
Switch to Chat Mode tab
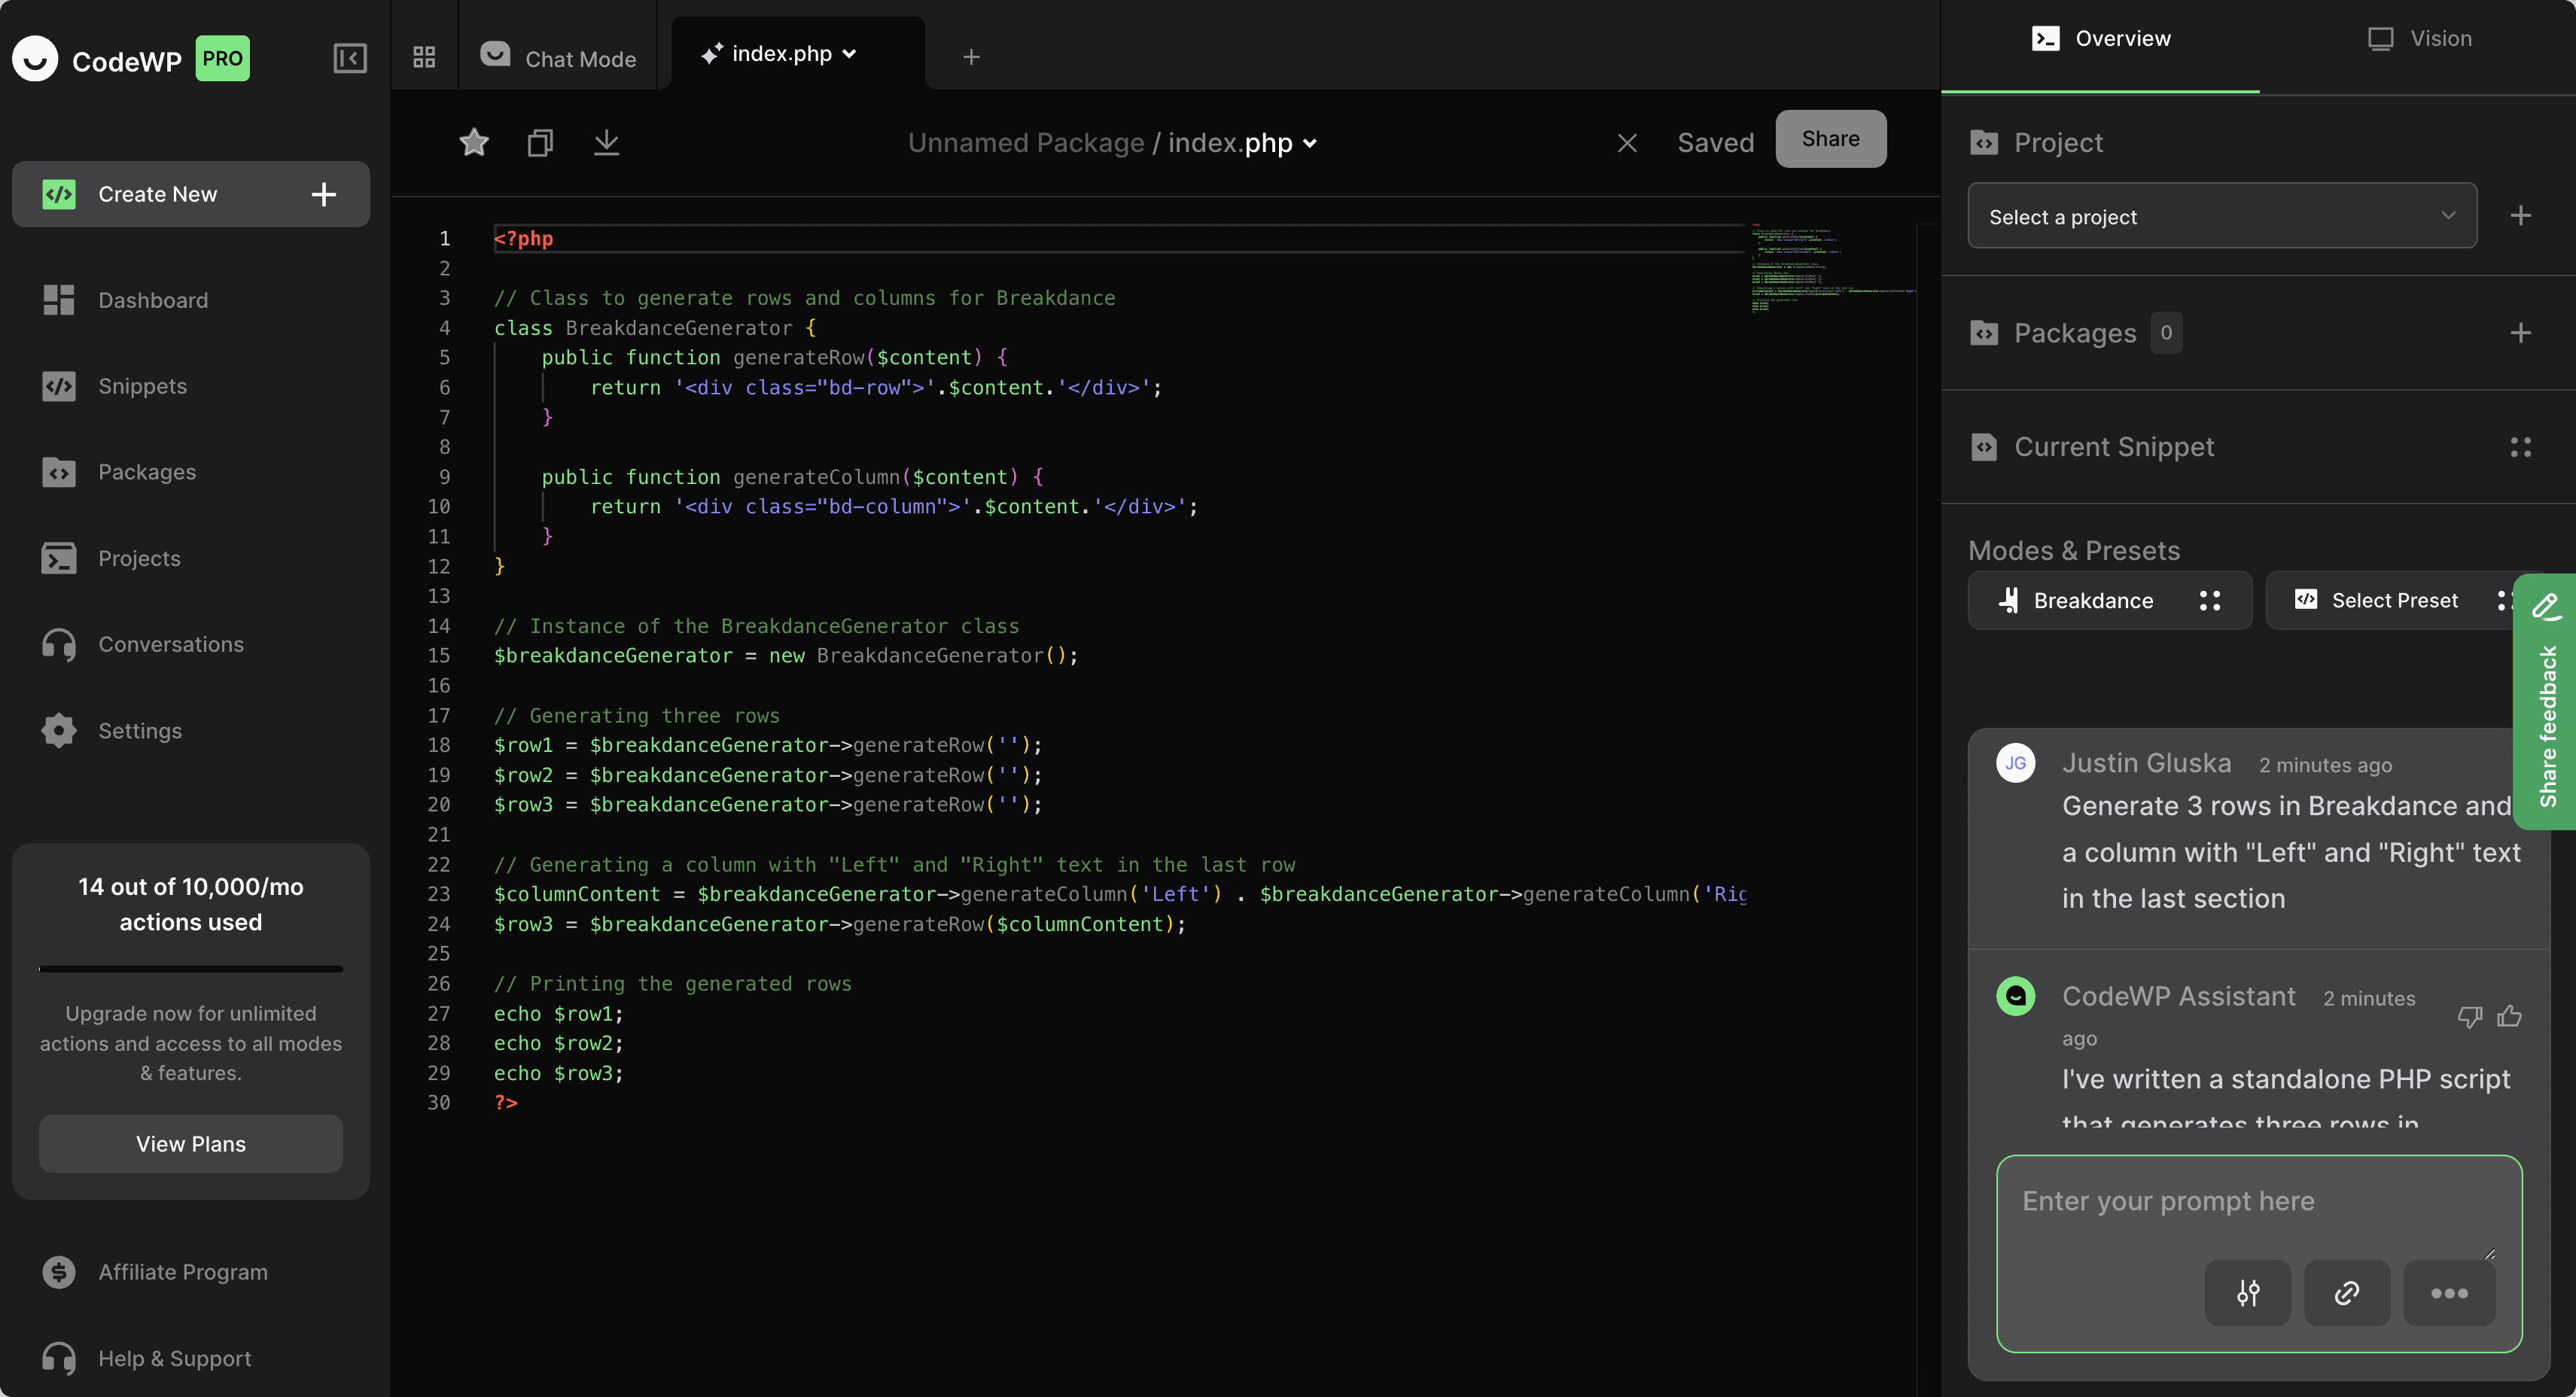pos(559,58)
